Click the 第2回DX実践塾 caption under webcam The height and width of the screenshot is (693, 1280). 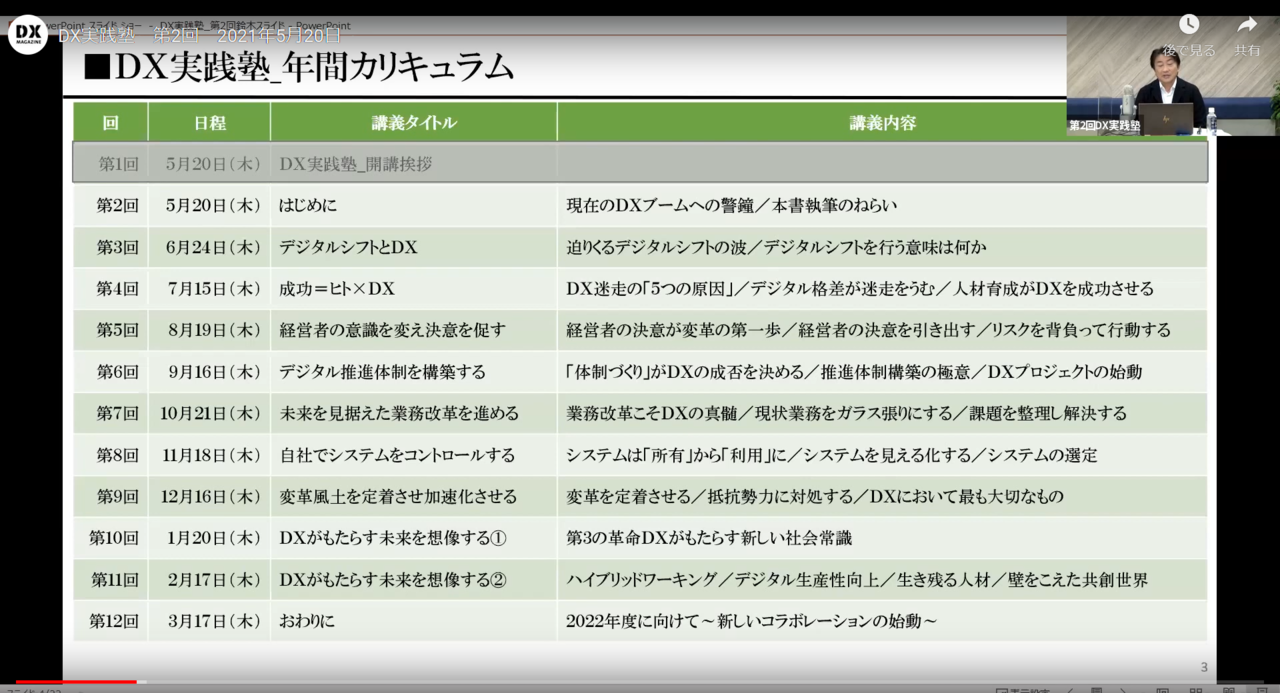[1104, 126]
